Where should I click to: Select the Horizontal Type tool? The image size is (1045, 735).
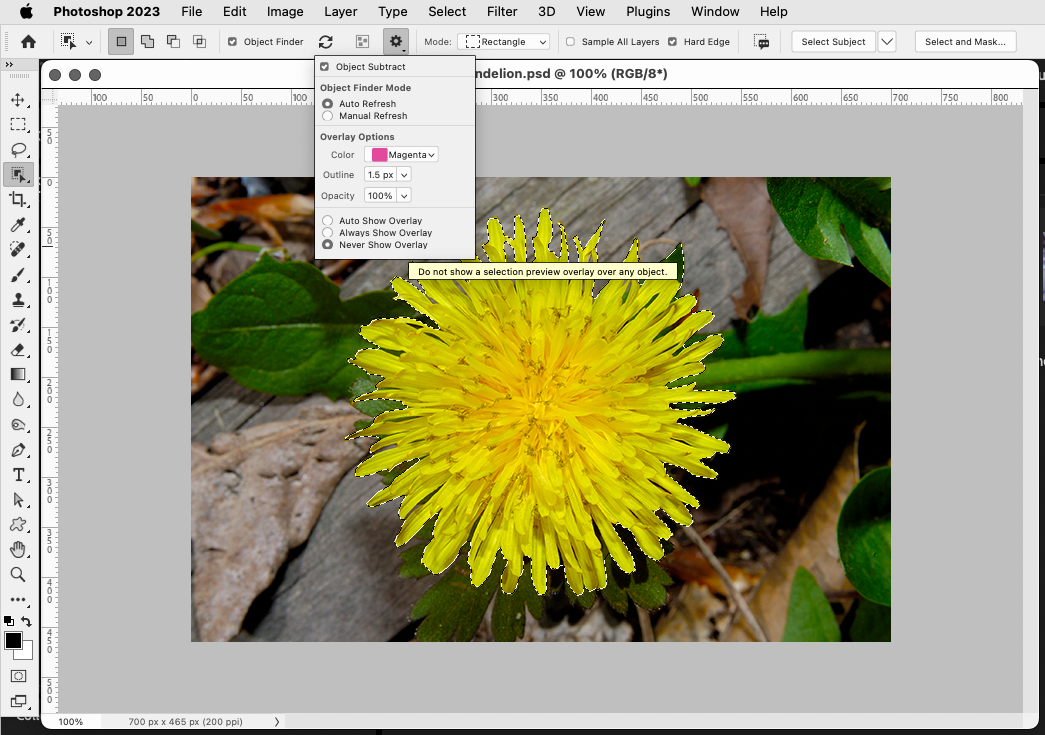click(20, 474)
